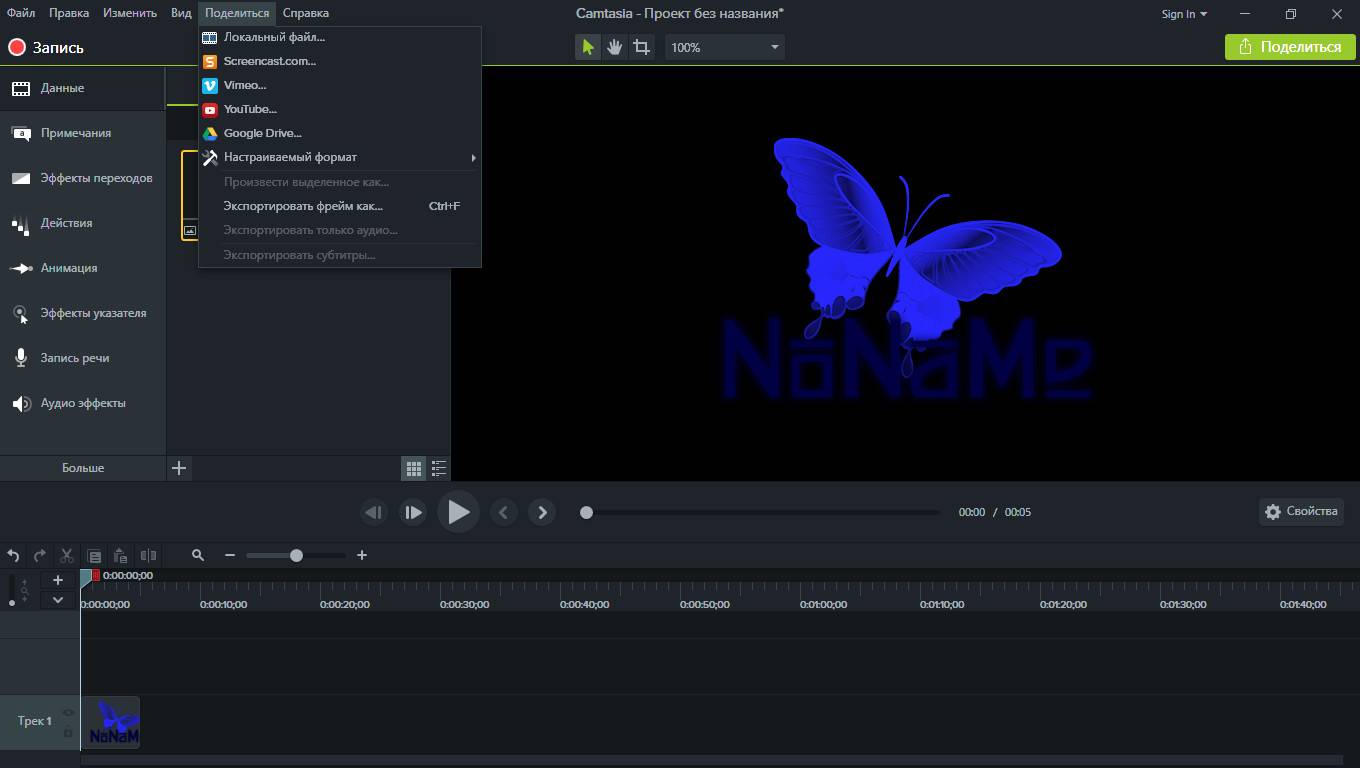Select the NoNaMe clip on Трек 1
1360x768 pixels.
110,722
